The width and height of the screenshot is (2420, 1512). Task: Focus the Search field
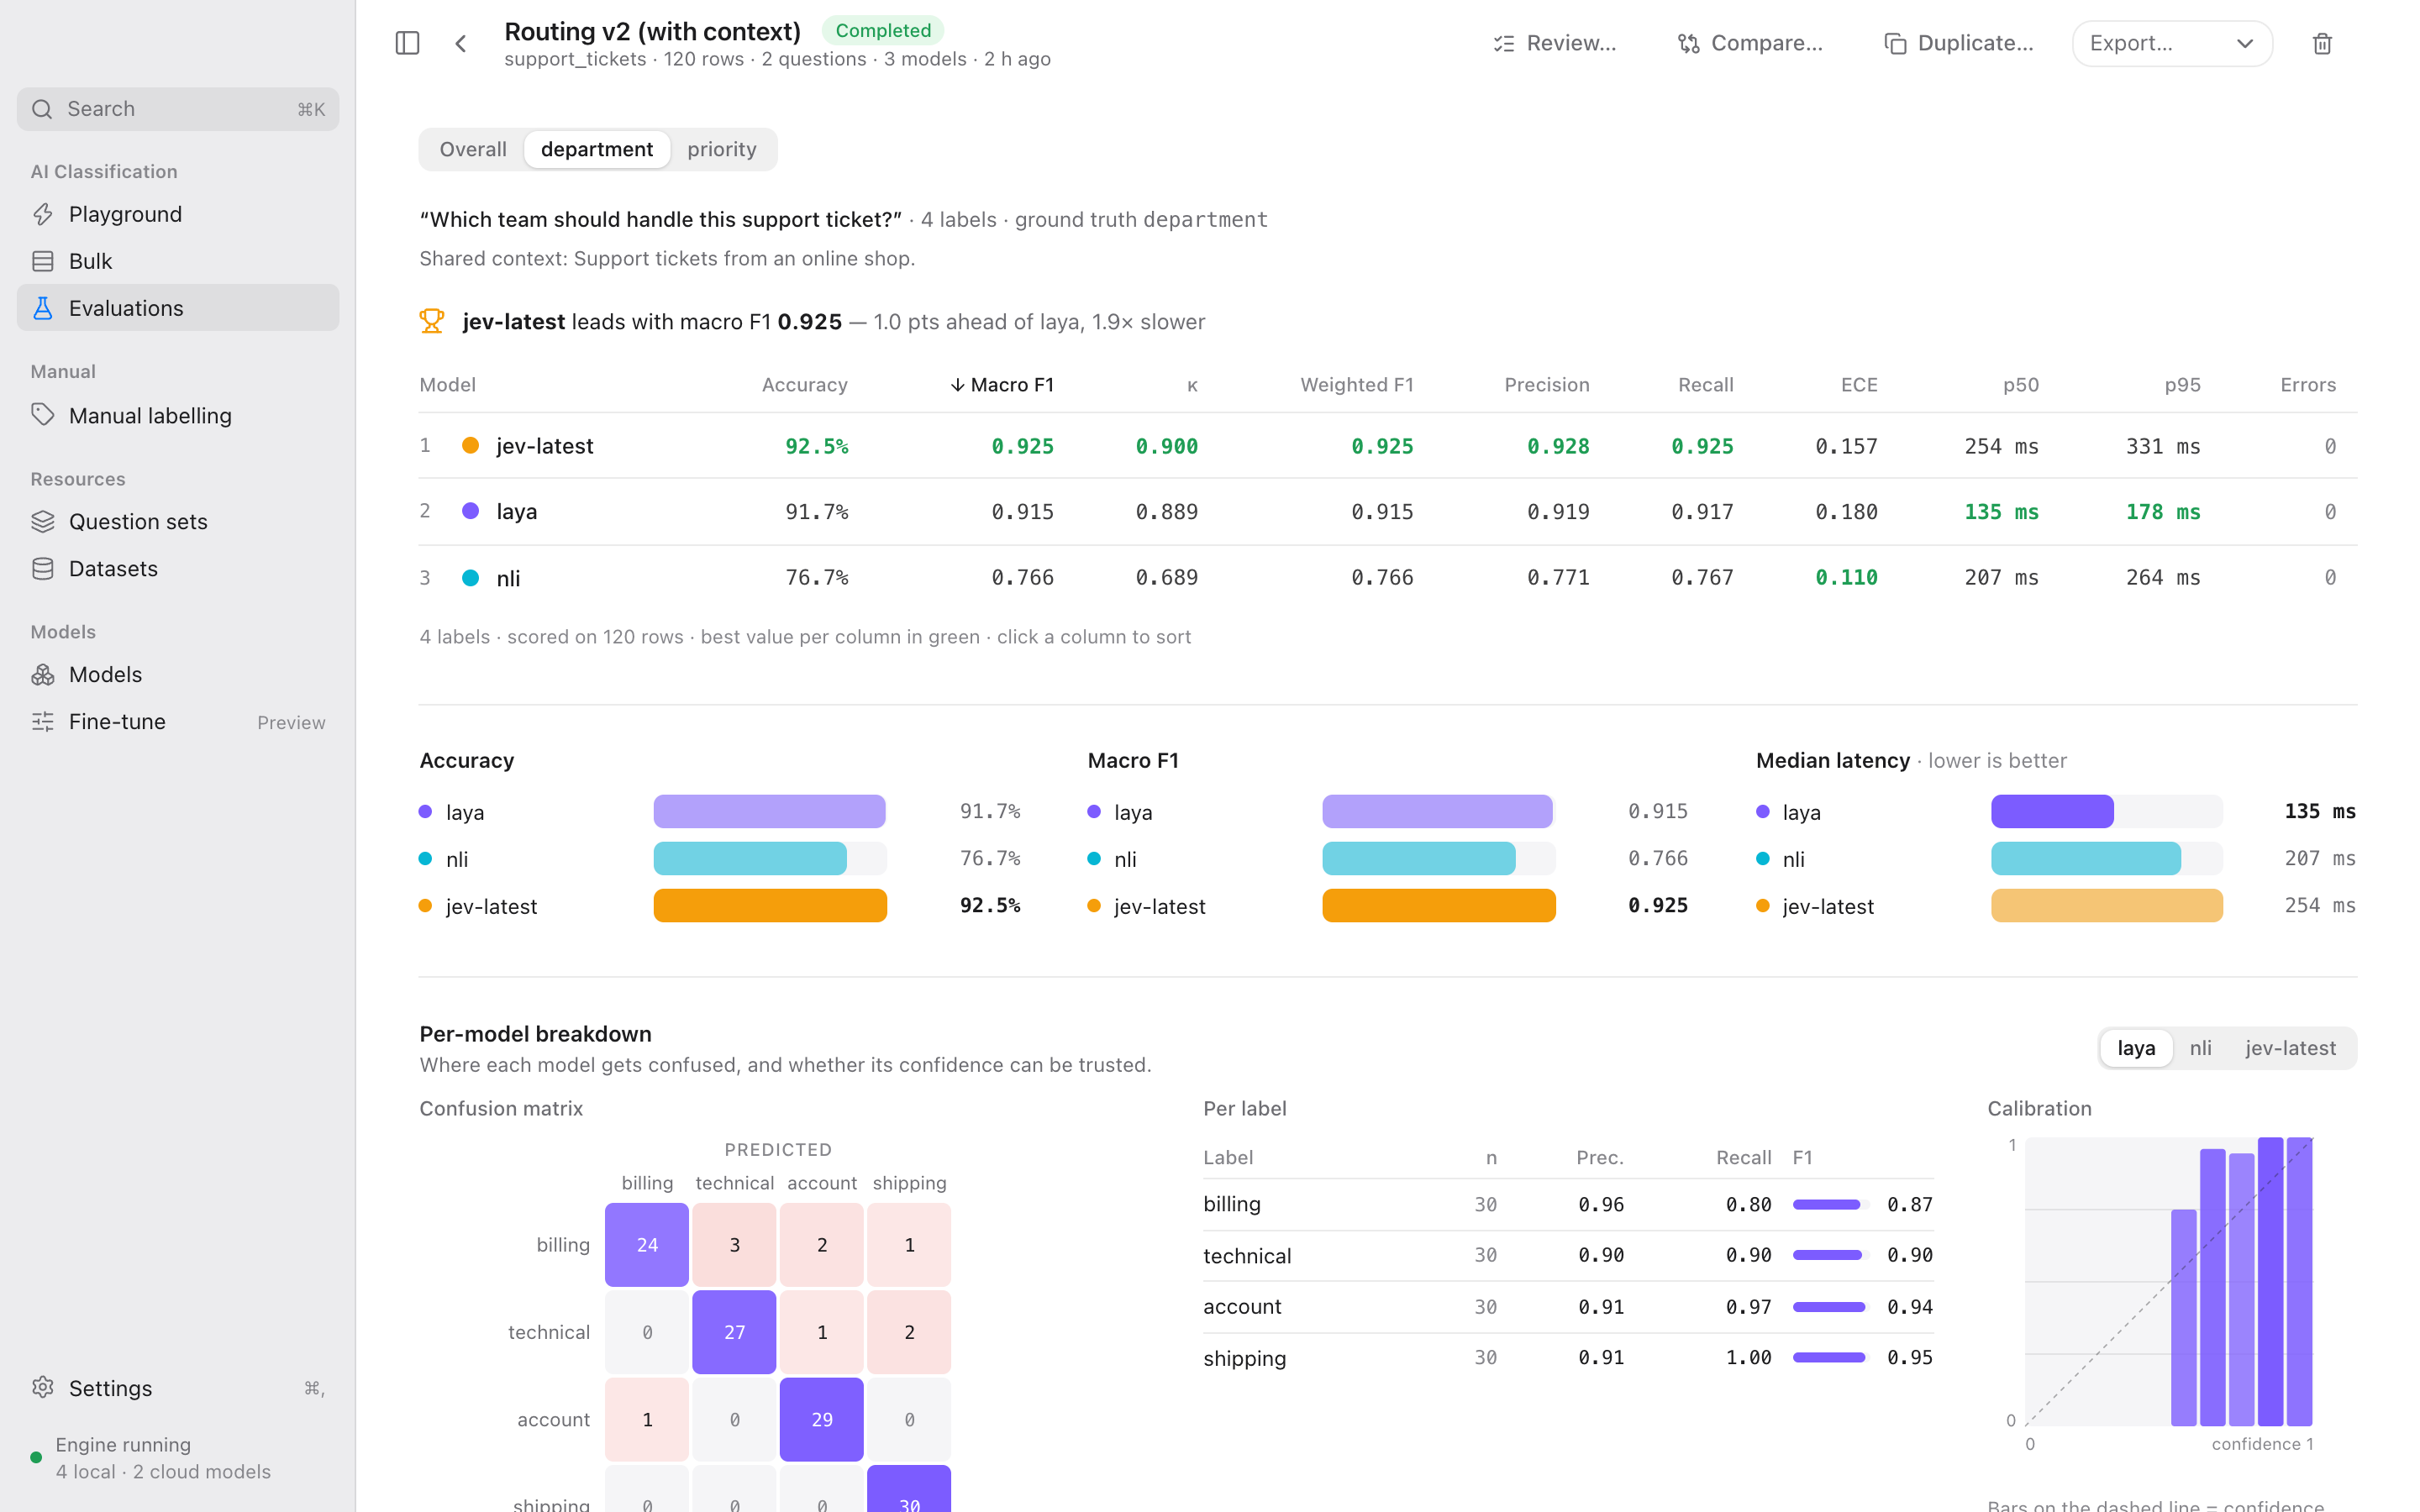click(x=178, y=109)
